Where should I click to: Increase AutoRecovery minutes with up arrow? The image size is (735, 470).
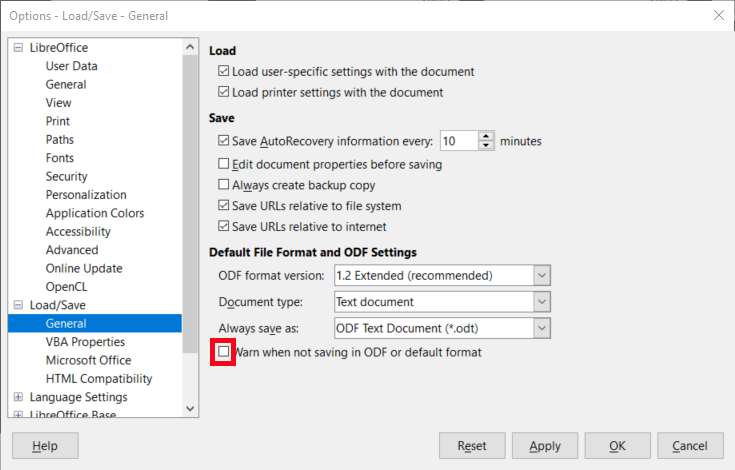(486, 136)
